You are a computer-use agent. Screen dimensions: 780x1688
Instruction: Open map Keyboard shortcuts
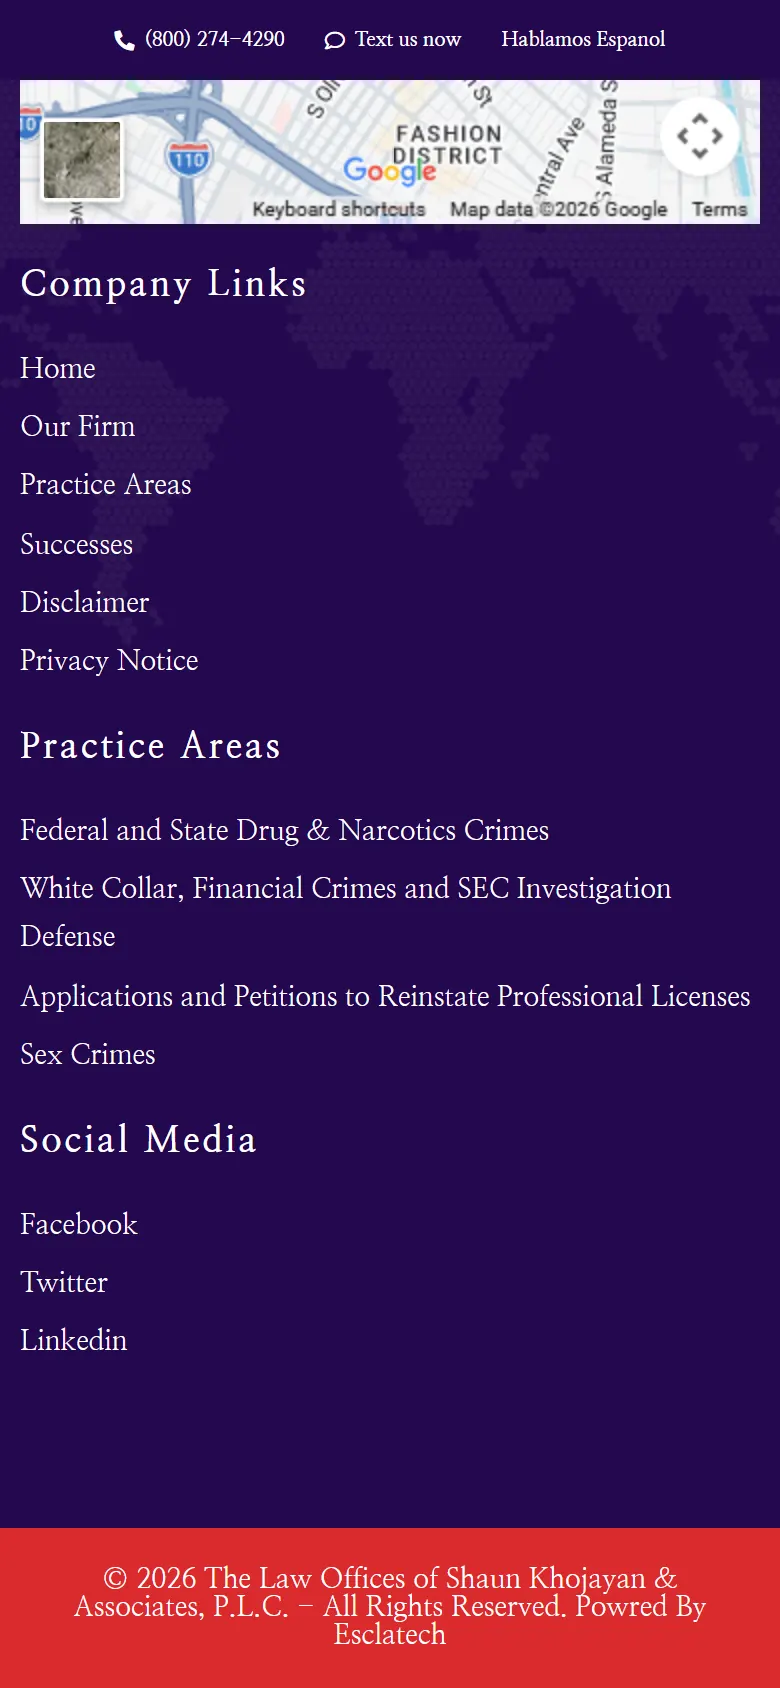click(339, 209)
